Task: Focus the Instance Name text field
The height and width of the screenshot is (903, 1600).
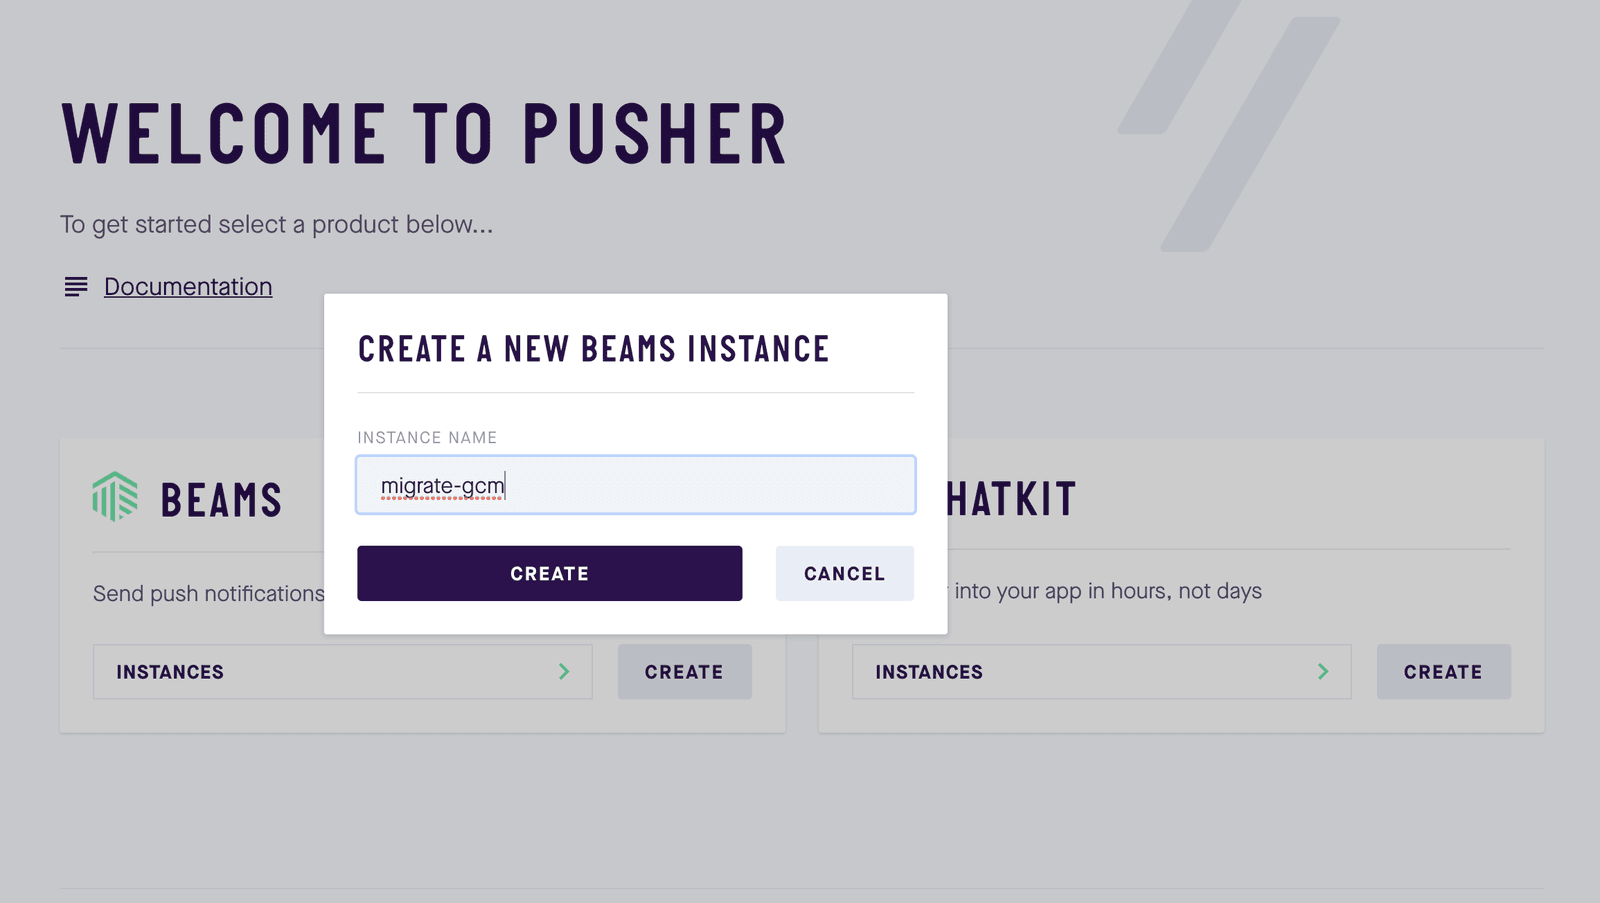Action: click(x=636, y=486)
